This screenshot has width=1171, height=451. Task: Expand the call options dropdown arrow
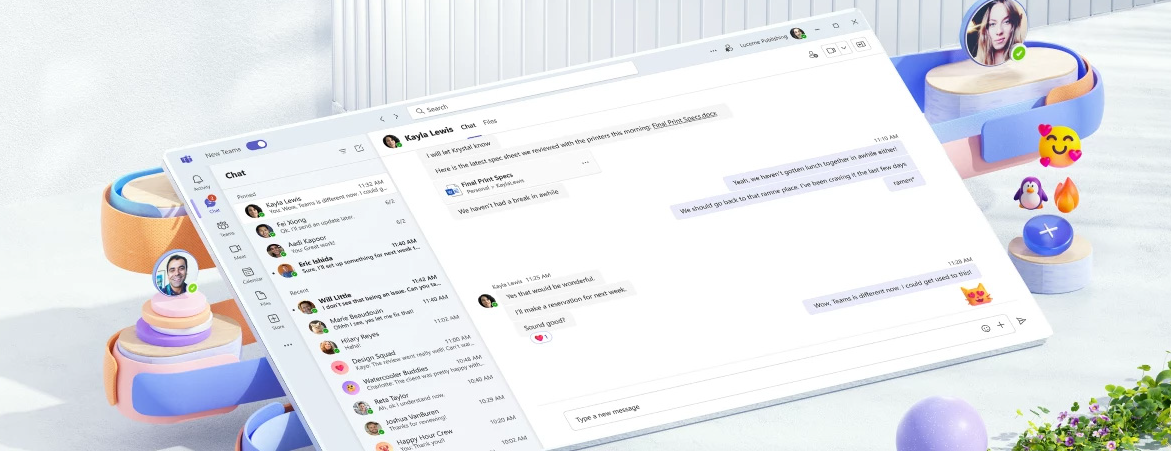coord(845,48)
